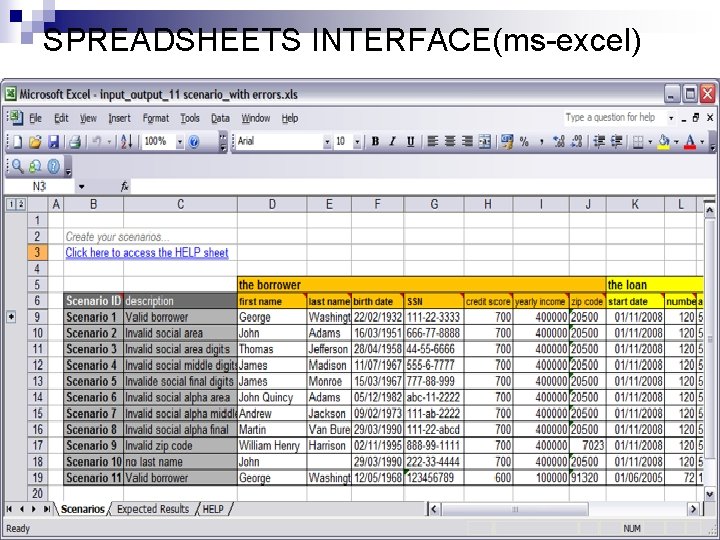The image size is (720, 540).
Task: Open the Format menu
Action: pos(156,118)
